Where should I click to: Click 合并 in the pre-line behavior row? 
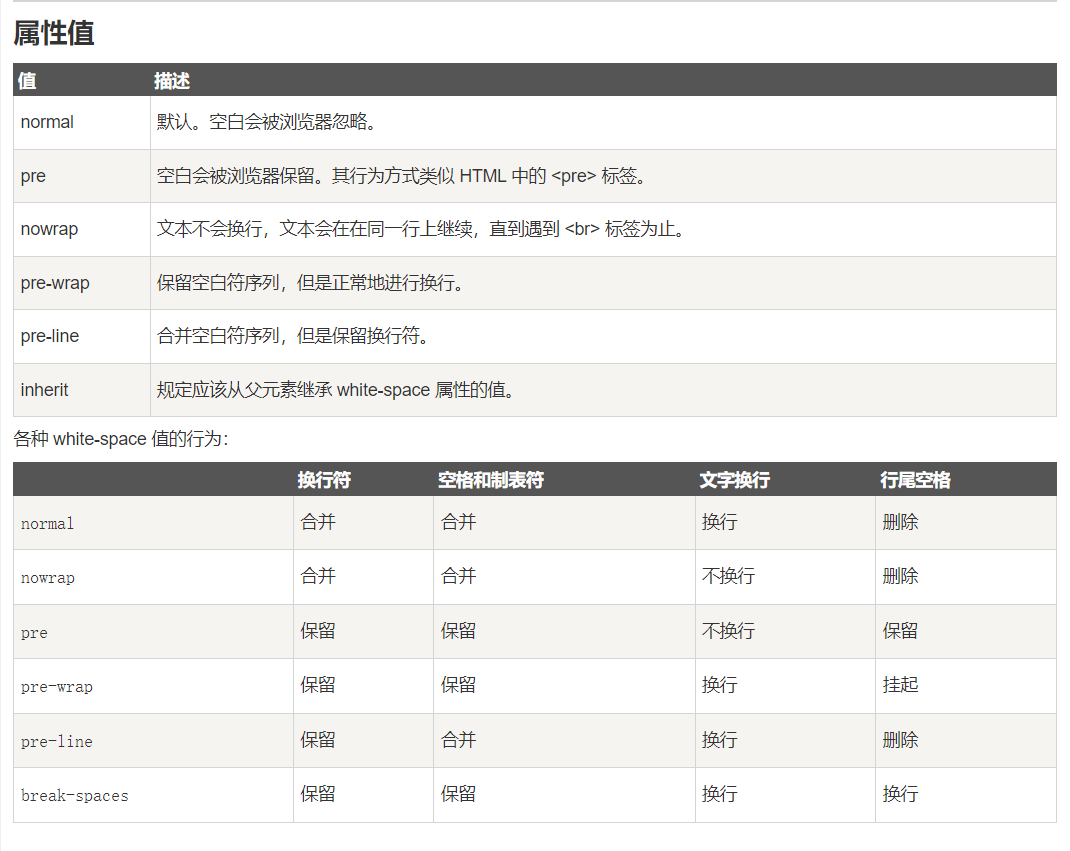[x=459, y=740]
